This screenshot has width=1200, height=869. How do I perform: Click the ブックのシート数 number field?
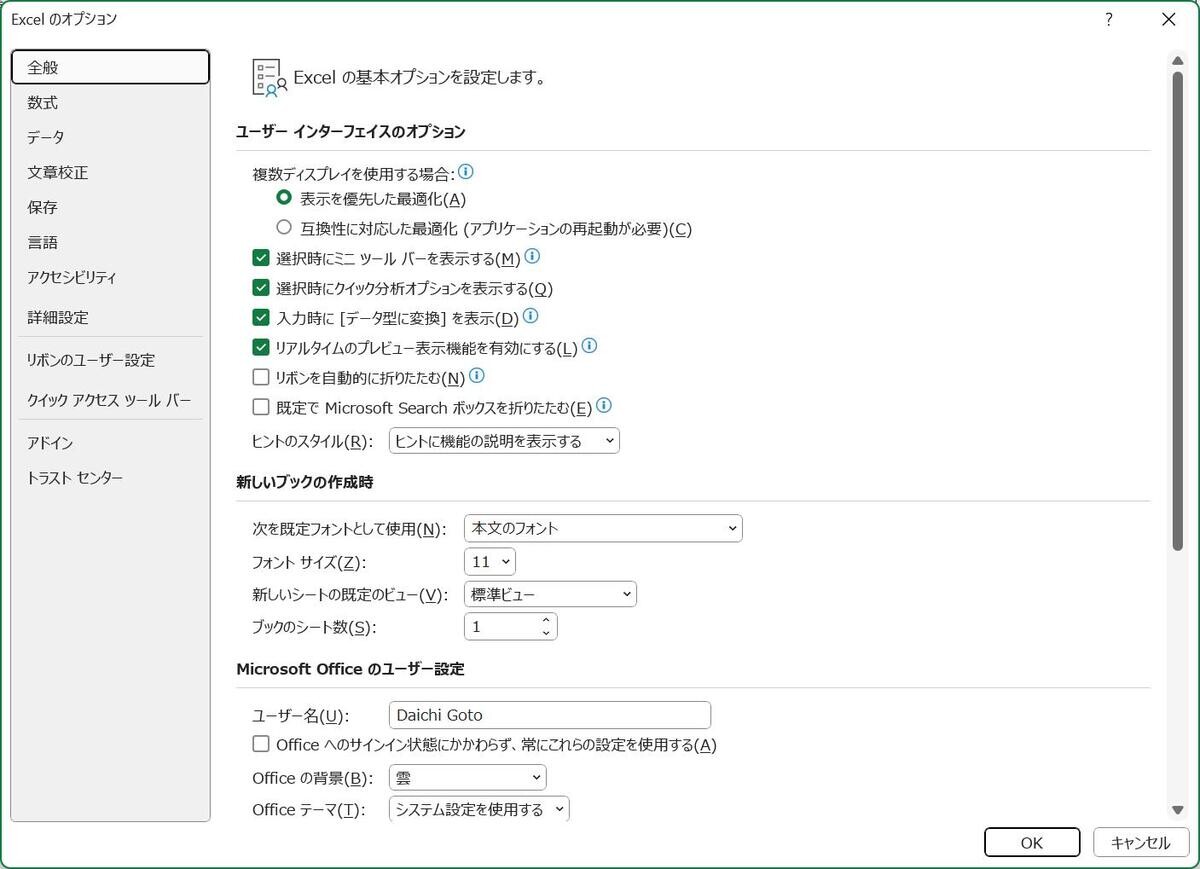[501, 627]
